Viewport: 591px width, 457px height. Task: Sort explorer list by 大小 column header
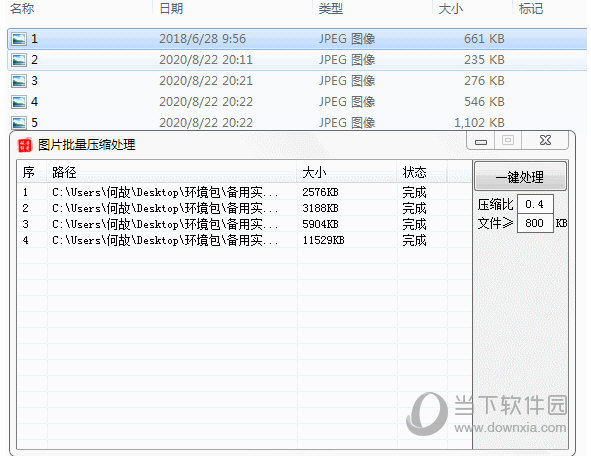pos(450,8)
